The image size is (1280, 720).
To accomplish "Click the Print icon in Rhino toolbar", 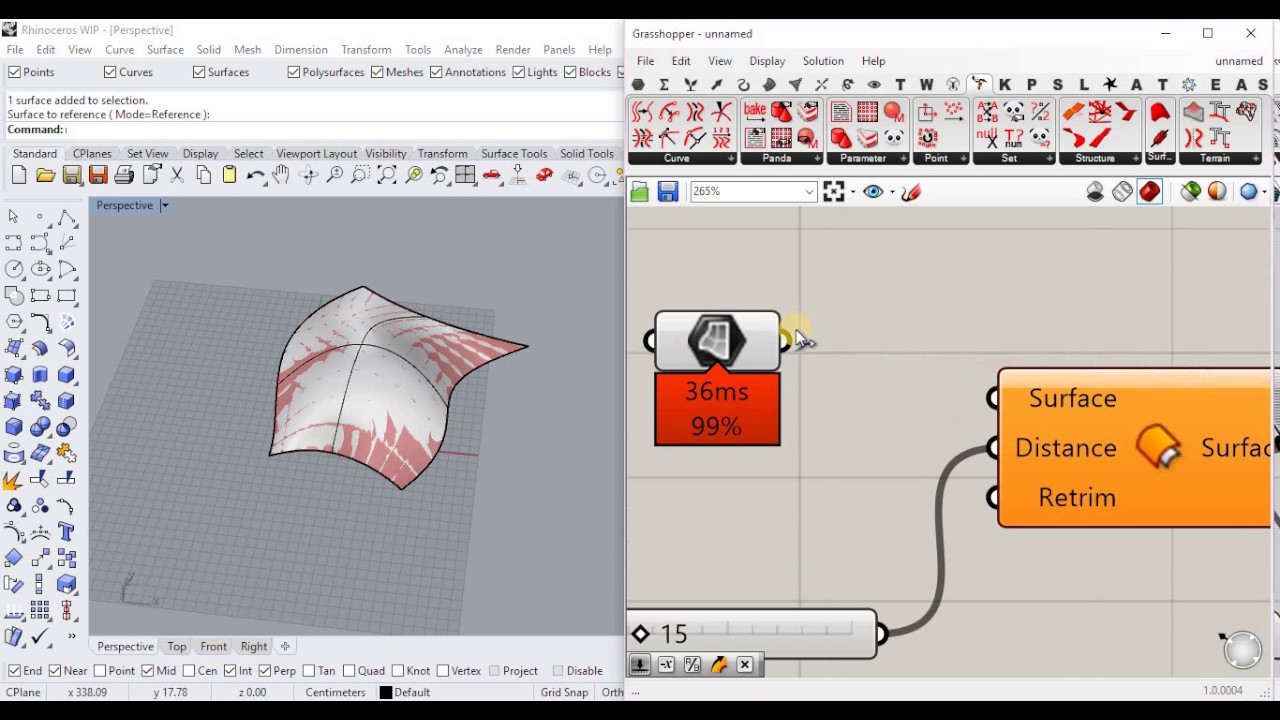I will [x=124, y=176].
